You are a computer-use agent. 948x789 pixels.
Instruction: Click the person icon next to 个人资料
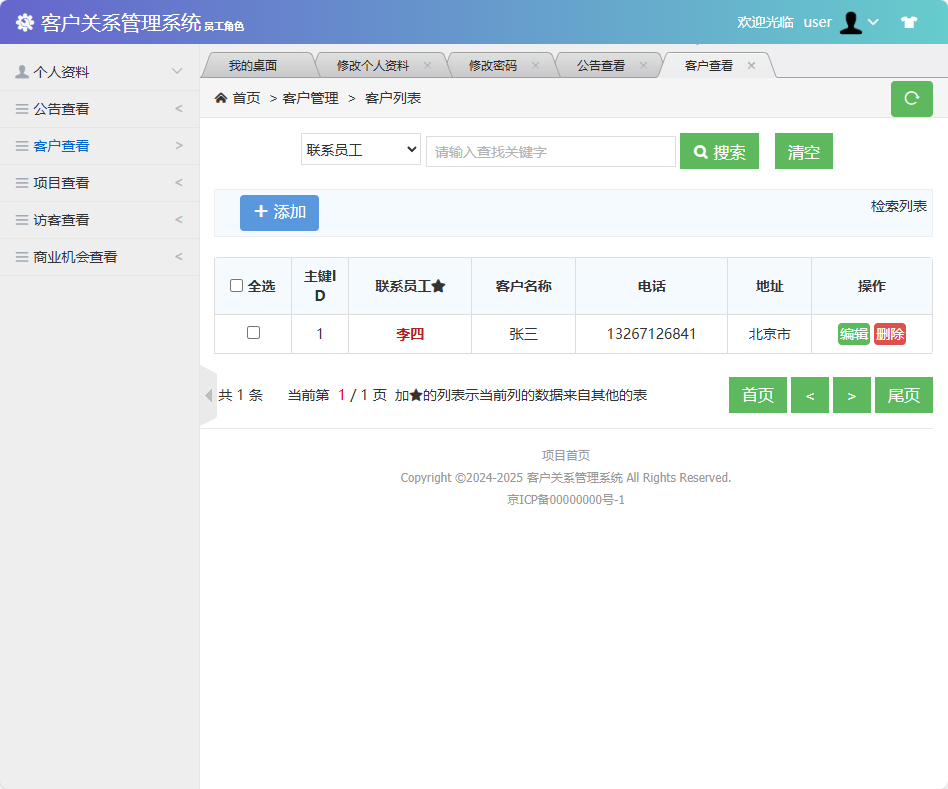[21, 71]
